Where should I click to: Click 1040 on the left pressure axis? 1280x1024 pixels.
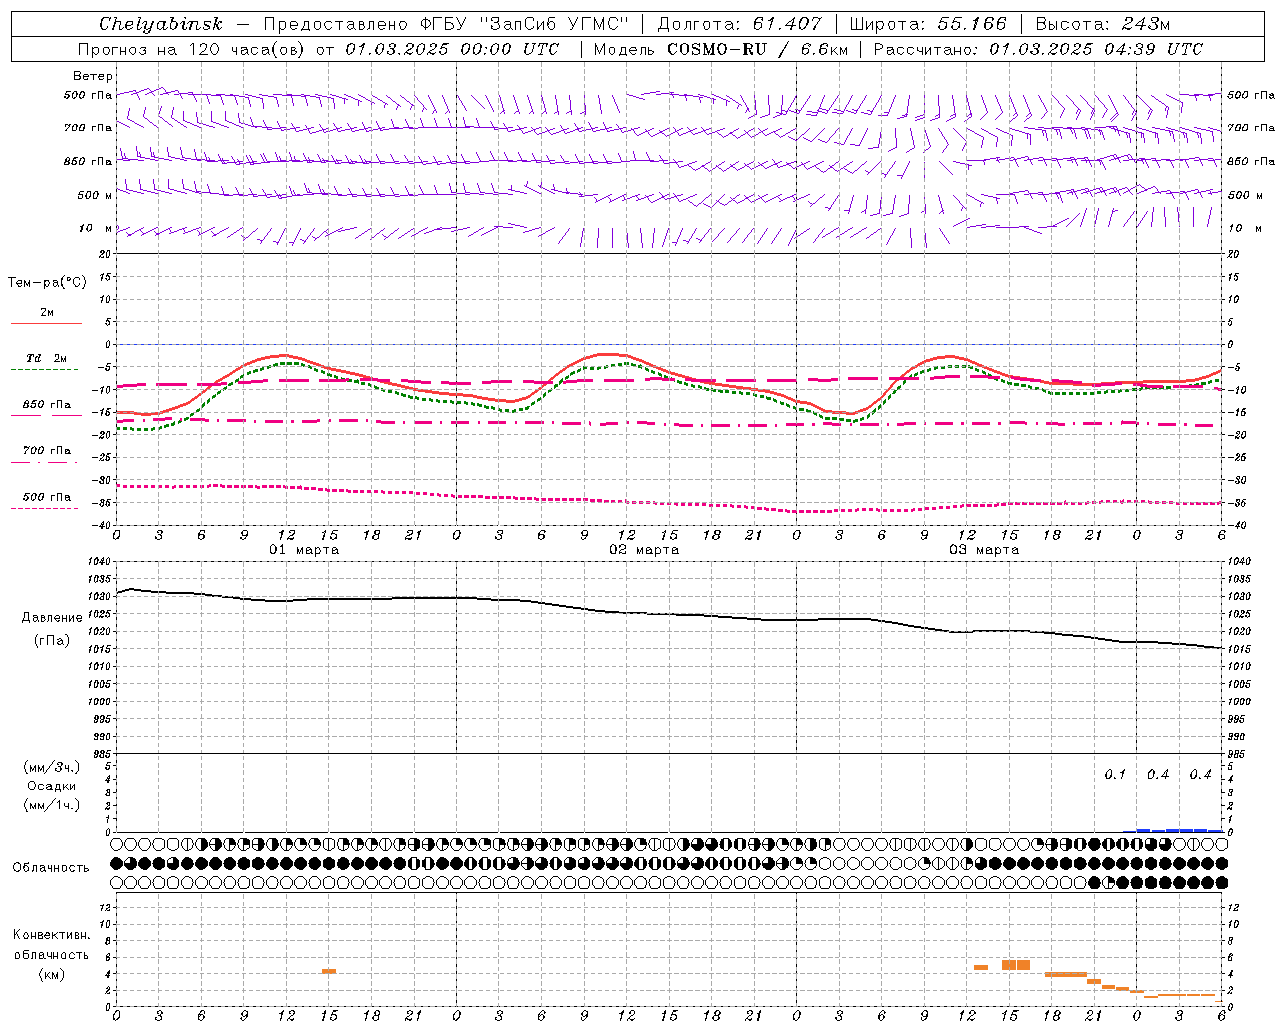pyautogui.click(x=101, y=562)
